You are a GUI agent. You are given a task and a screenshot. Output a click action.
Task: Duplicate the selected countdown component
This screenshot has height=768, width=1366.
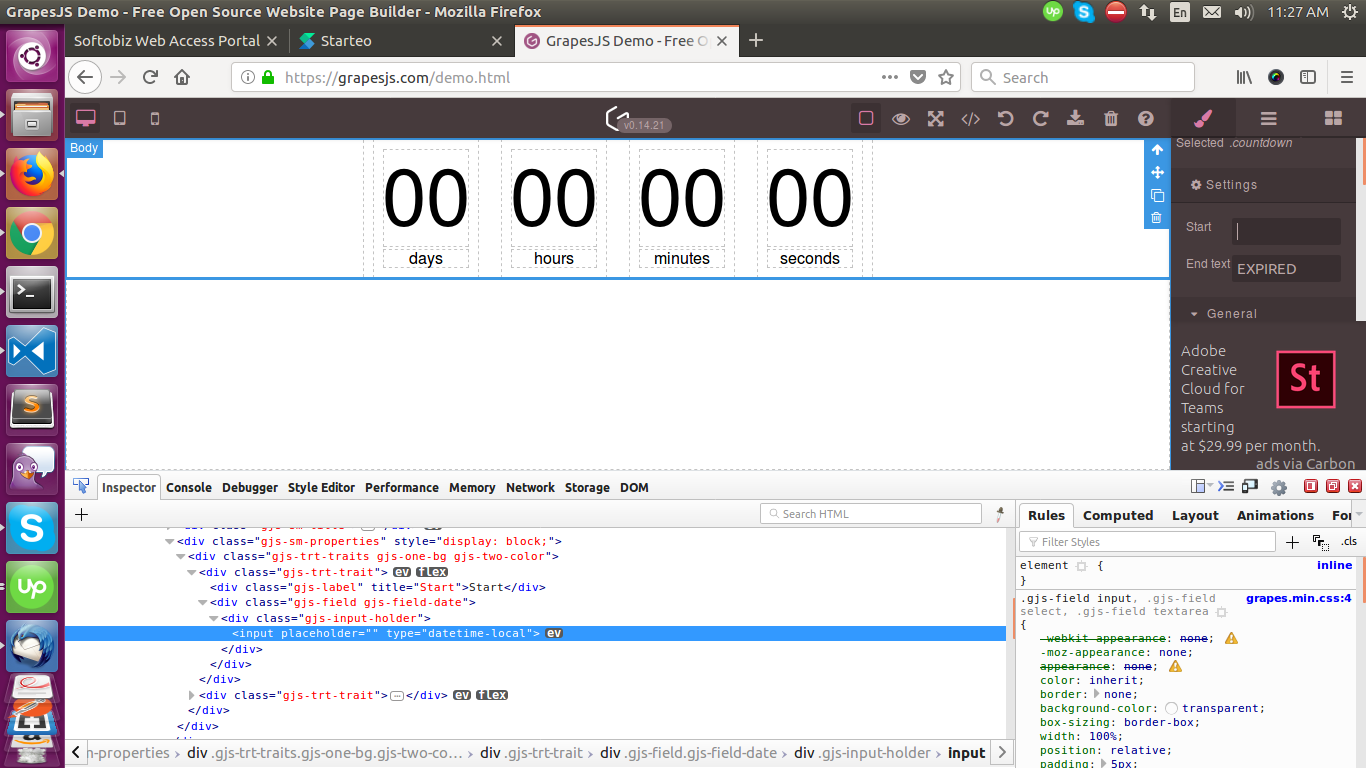[1157, 197]
